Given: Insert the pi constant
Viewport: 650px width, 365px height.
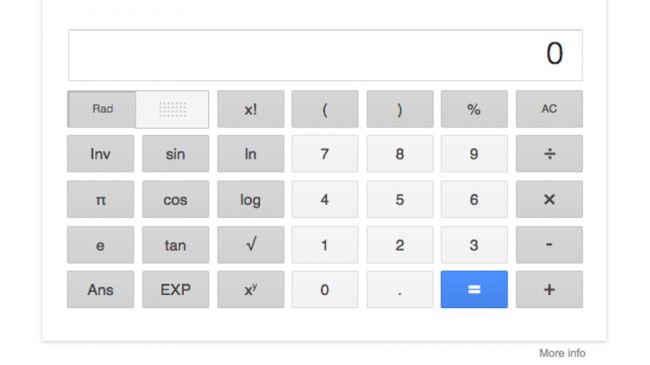Looking at the screenshot, I should [101, 200].
